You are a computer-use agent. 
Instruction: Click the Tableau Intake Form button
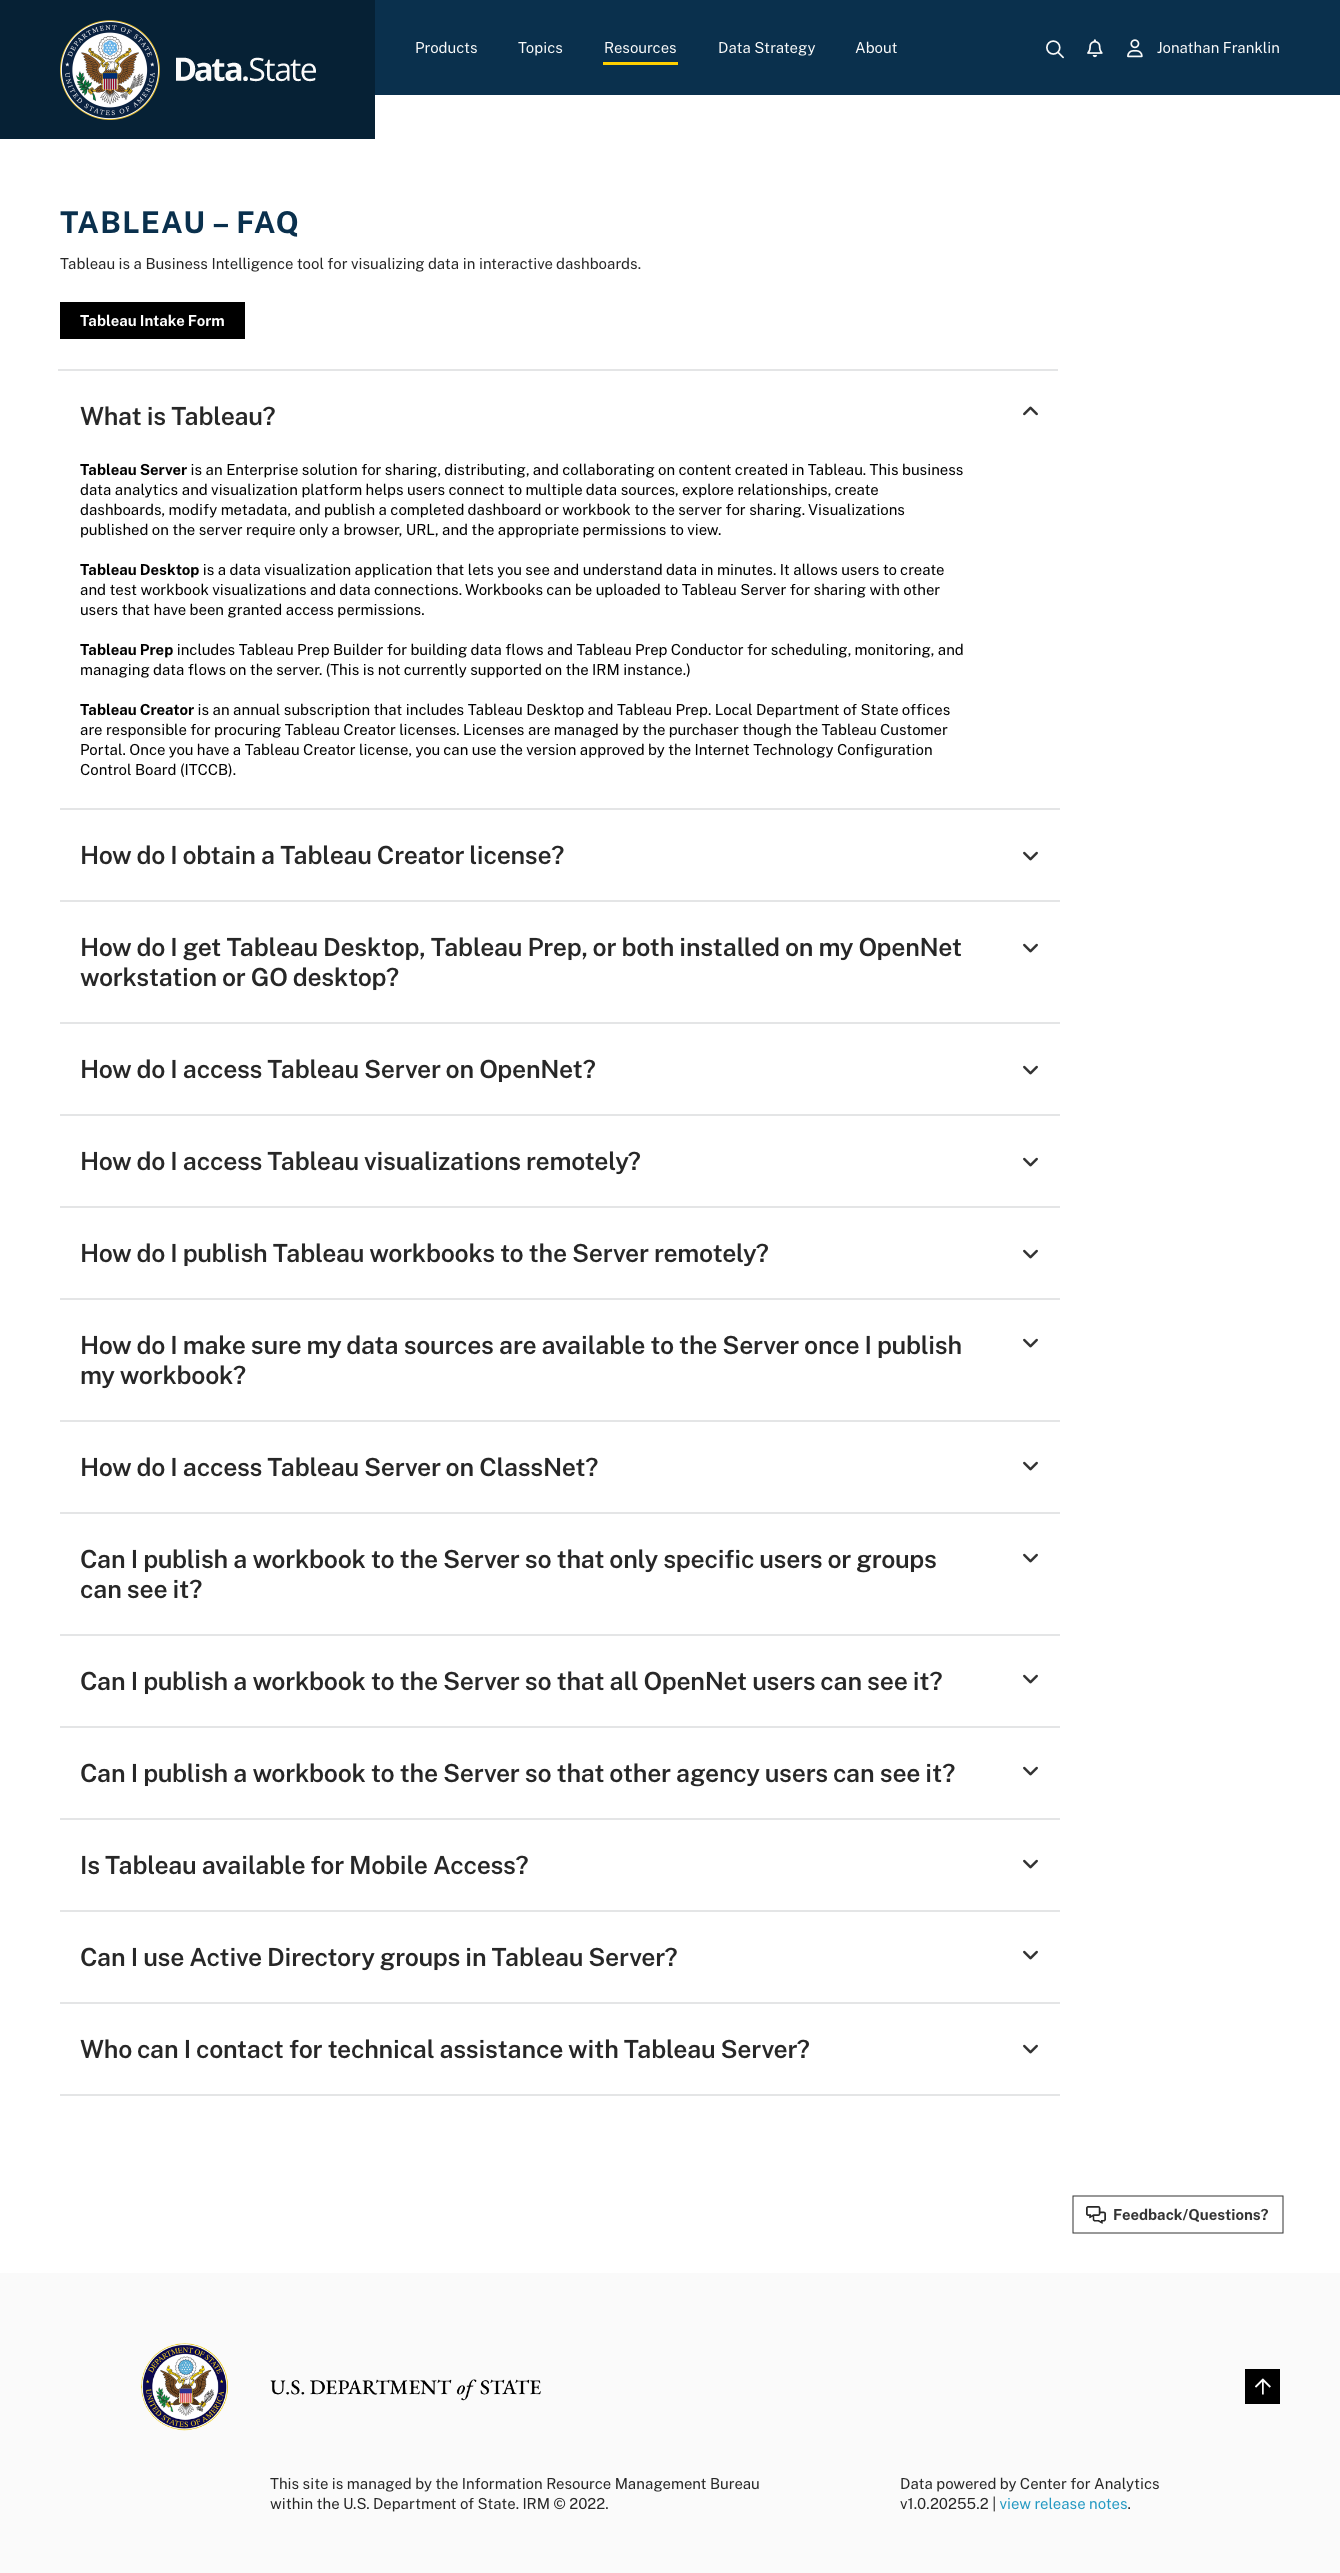pos(152,321)
